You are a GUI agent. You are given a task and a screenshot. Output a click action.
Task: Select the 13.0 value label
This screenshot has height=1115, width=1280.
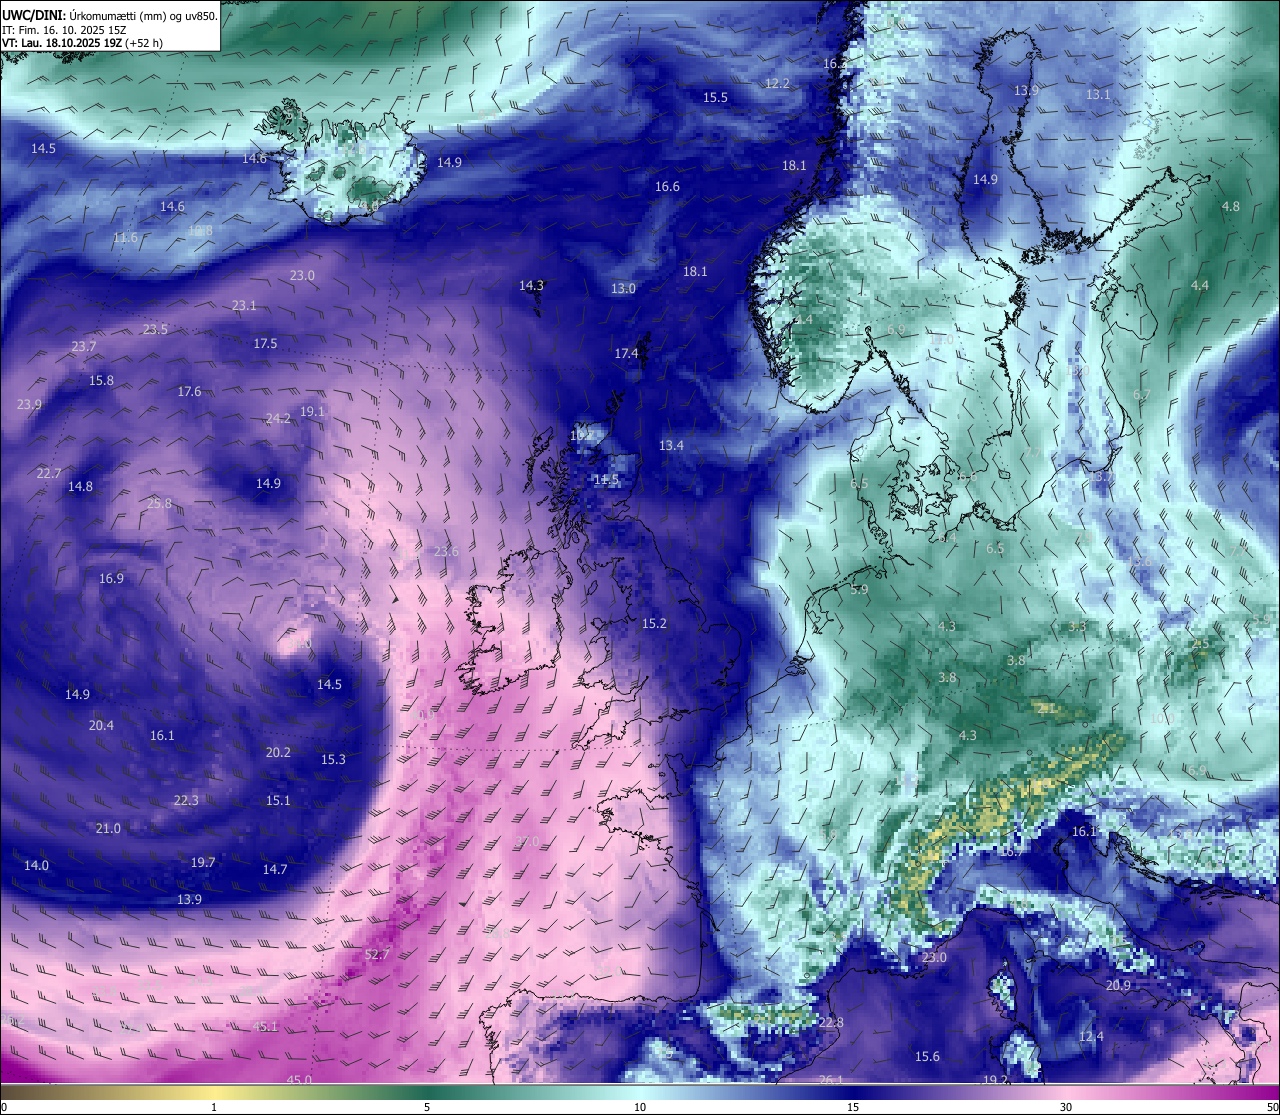(623, 289)
